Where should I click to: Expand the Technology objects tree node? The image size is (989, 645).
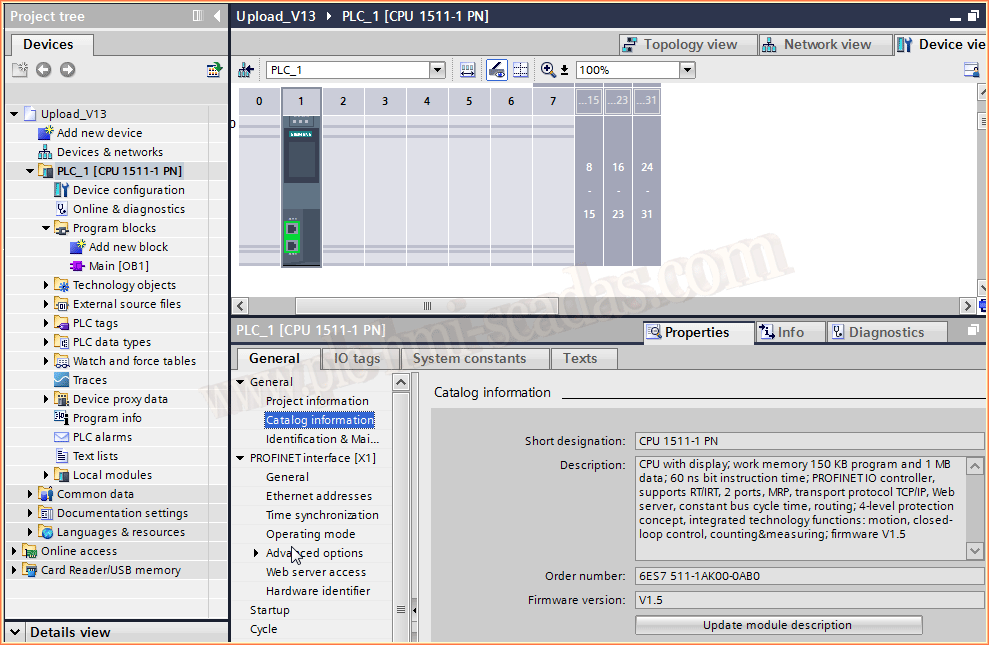click(46, 285)
